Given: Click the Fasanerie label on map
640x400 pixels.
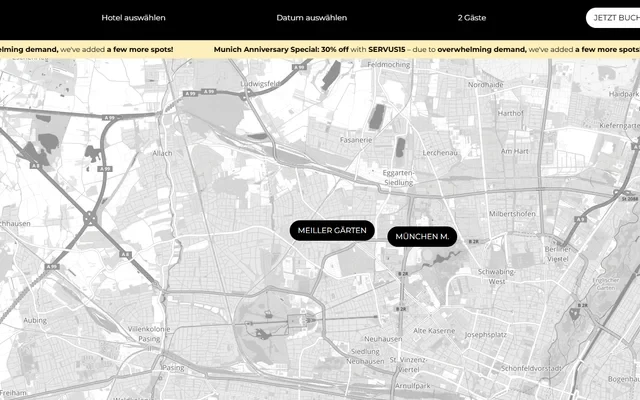Looking at the screenshot, I should (x=356, y=140).
